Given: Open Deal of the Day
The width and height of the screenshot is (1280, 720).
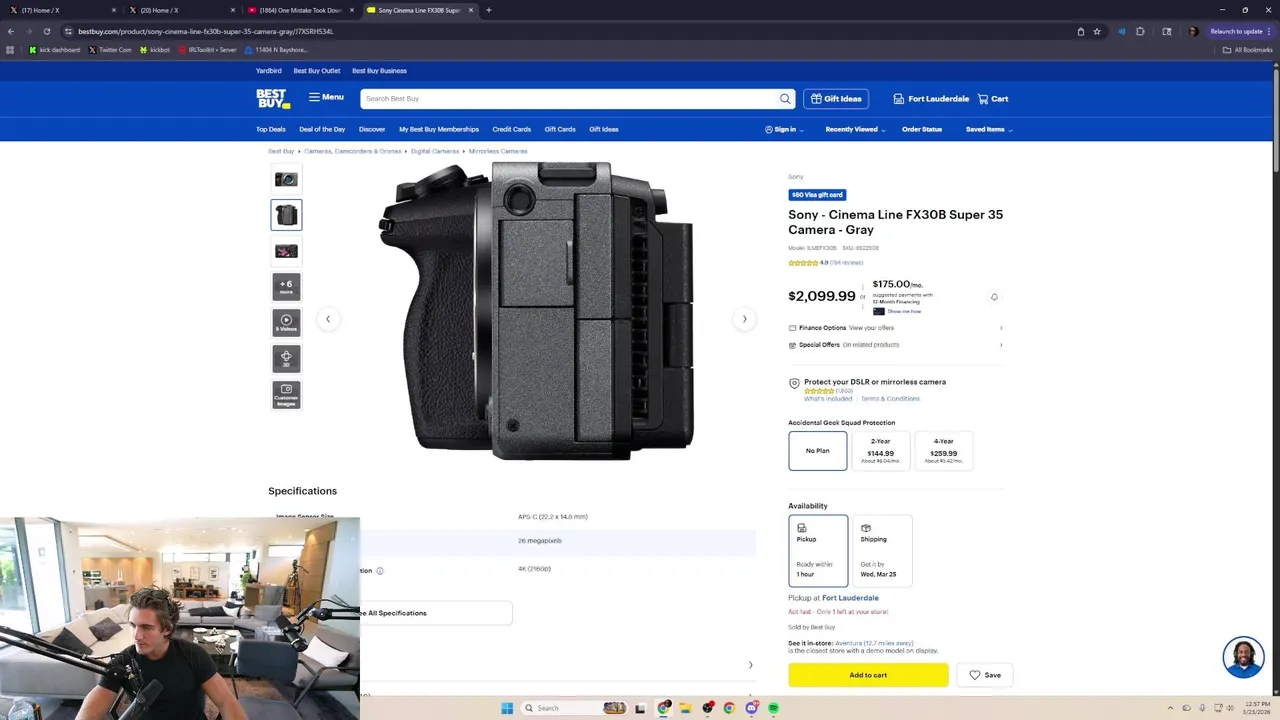Looking at the screenshot, I should tap(322, 129).
